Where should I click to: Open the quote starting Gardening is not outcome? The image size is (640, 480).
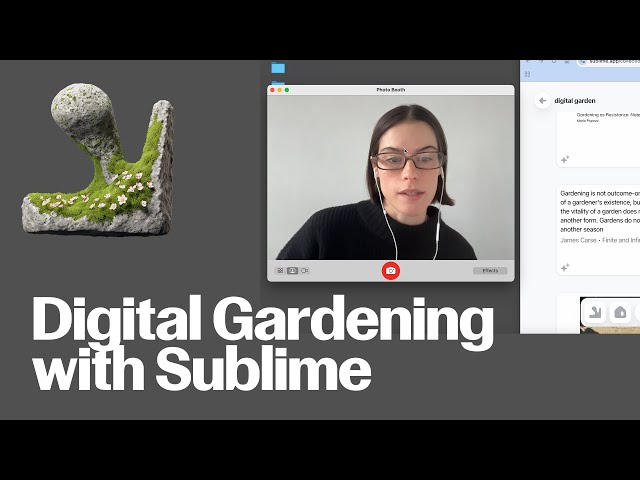[x=600, y=211]
